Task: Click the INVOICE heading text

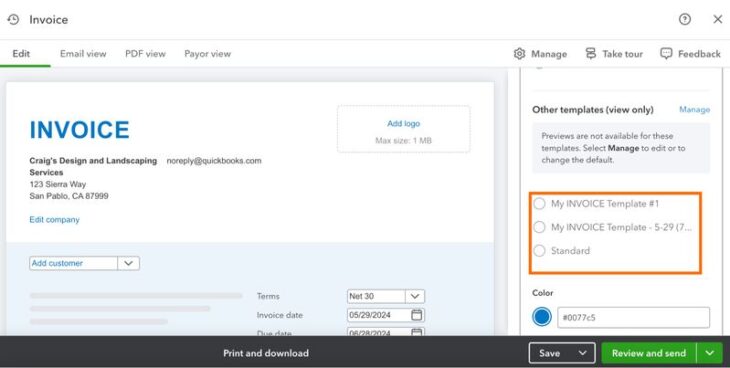Action: pos(80,129)
